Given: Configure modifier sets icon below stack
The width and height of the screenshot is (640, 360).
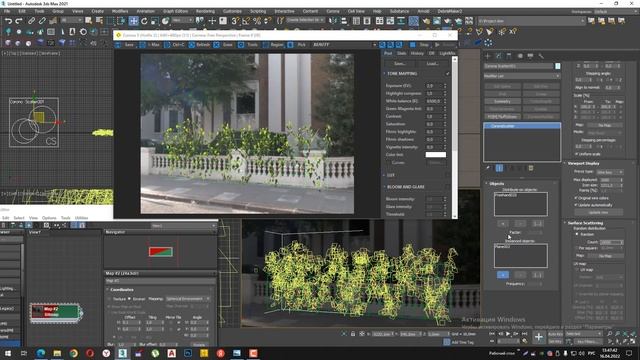Looking at the screenshot, I should tap(531, 168).
